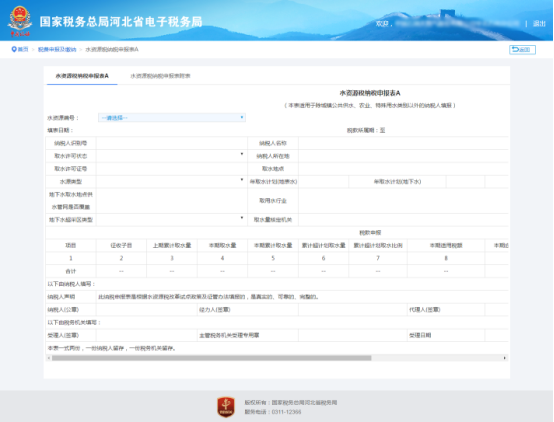Click the 累计超计划取水量 column header
The image size is (554, 422).
pos(323,245)
